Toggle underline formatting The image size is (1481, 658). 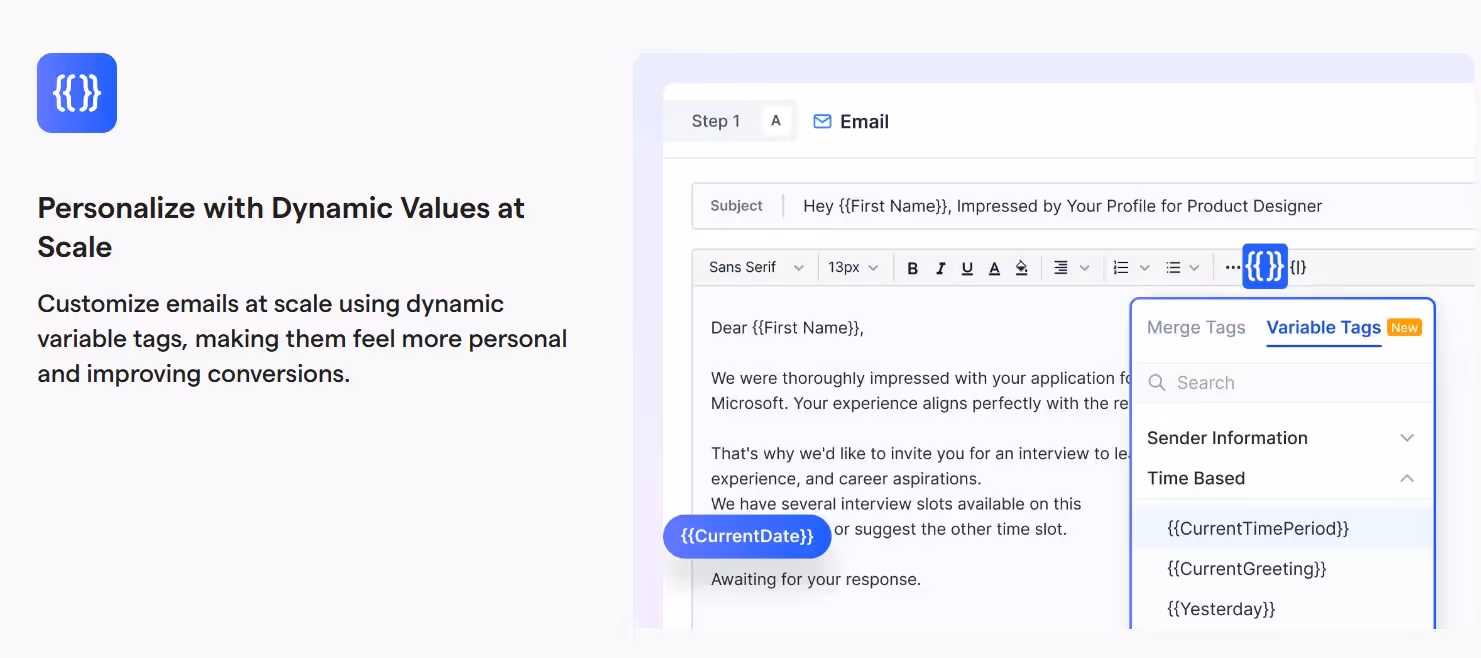click(967, 267)
